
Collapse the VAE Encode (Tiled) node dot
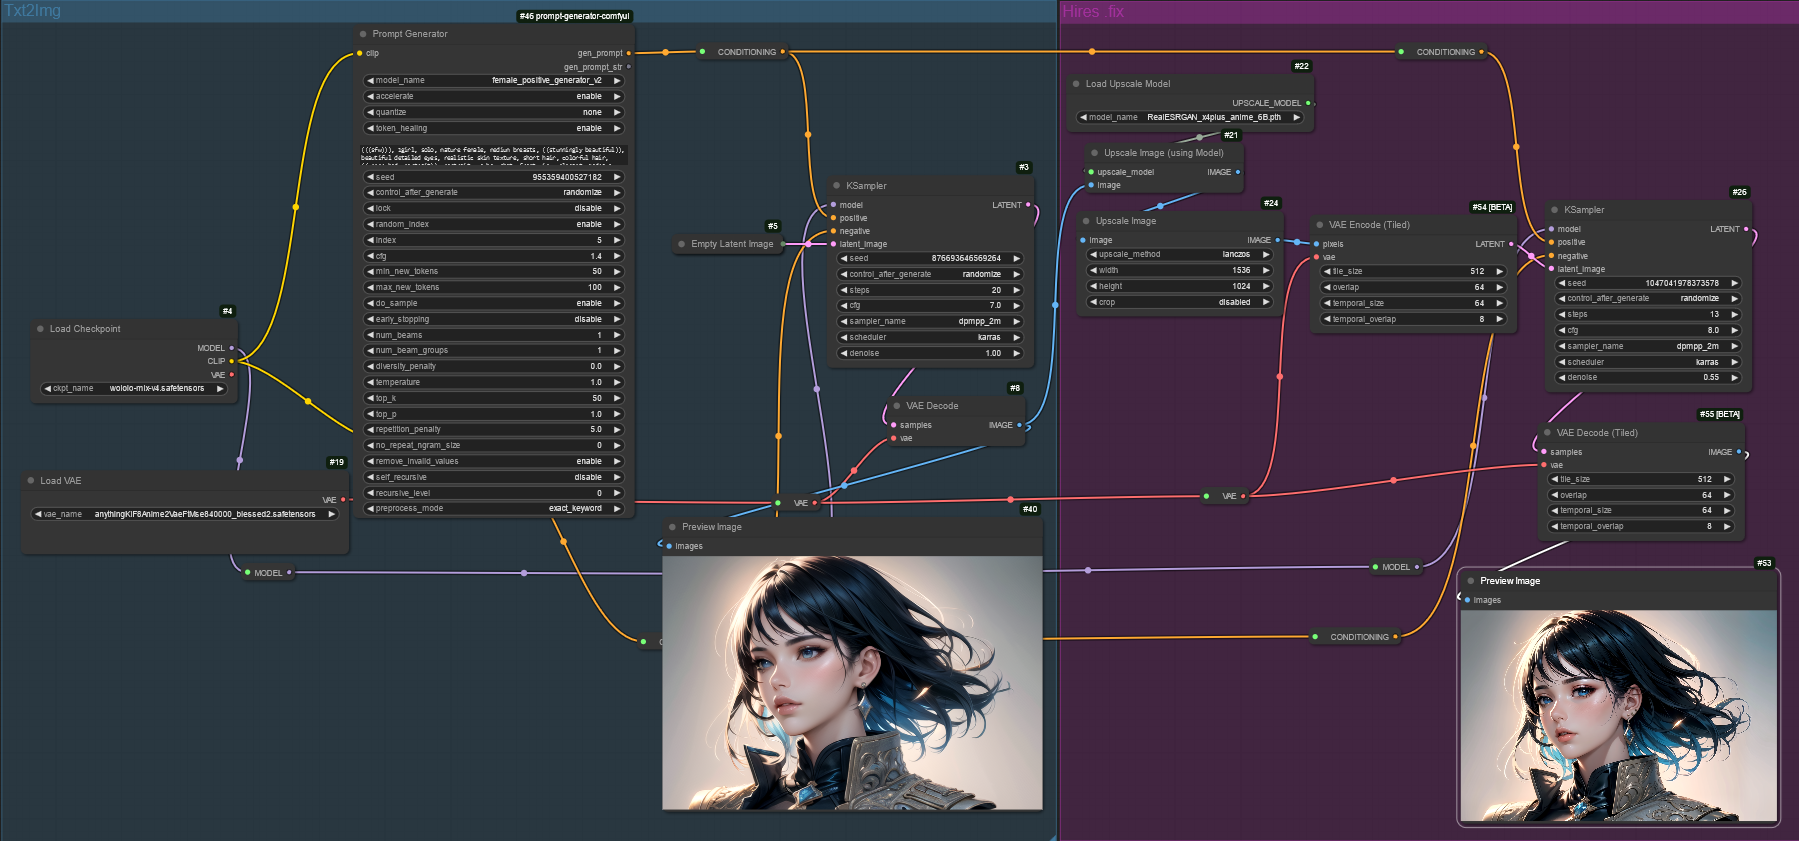(1320, 225)
